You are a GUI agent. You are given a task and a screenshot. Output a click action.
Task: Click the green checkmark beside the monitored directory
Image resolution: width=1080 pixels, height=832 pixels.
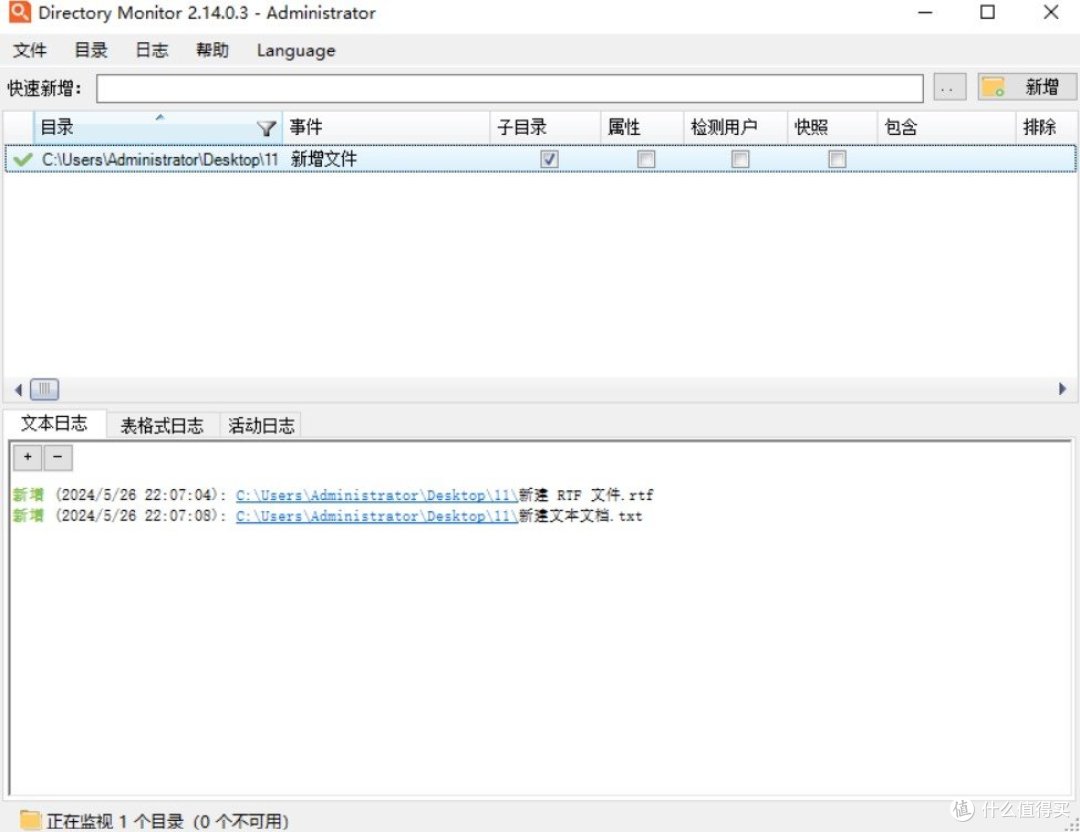[x=21, y=158]
